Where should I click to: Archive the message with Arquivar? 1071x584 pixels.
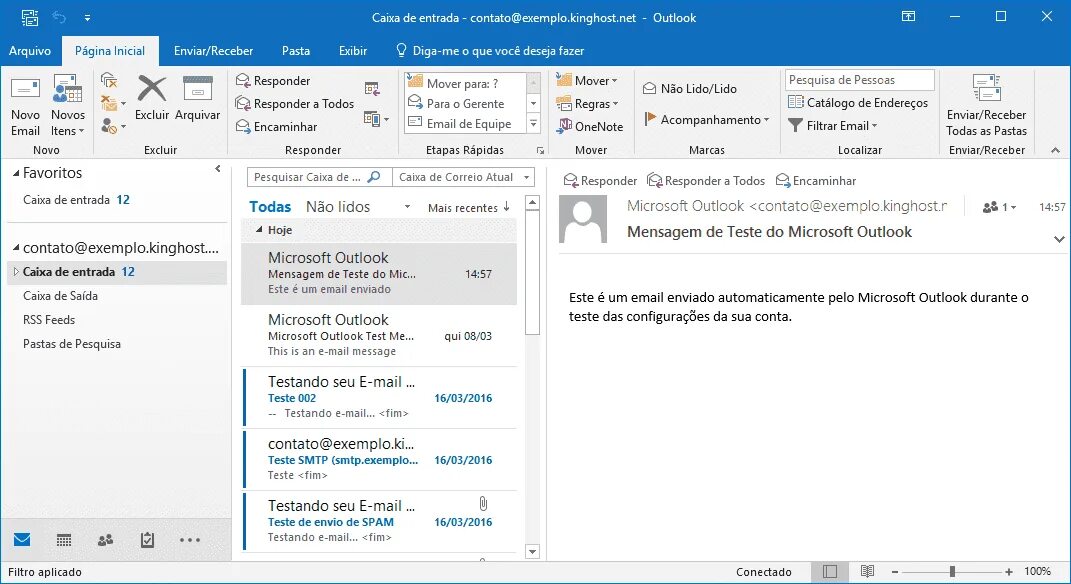pyautogui.click(x=197, y=98)
